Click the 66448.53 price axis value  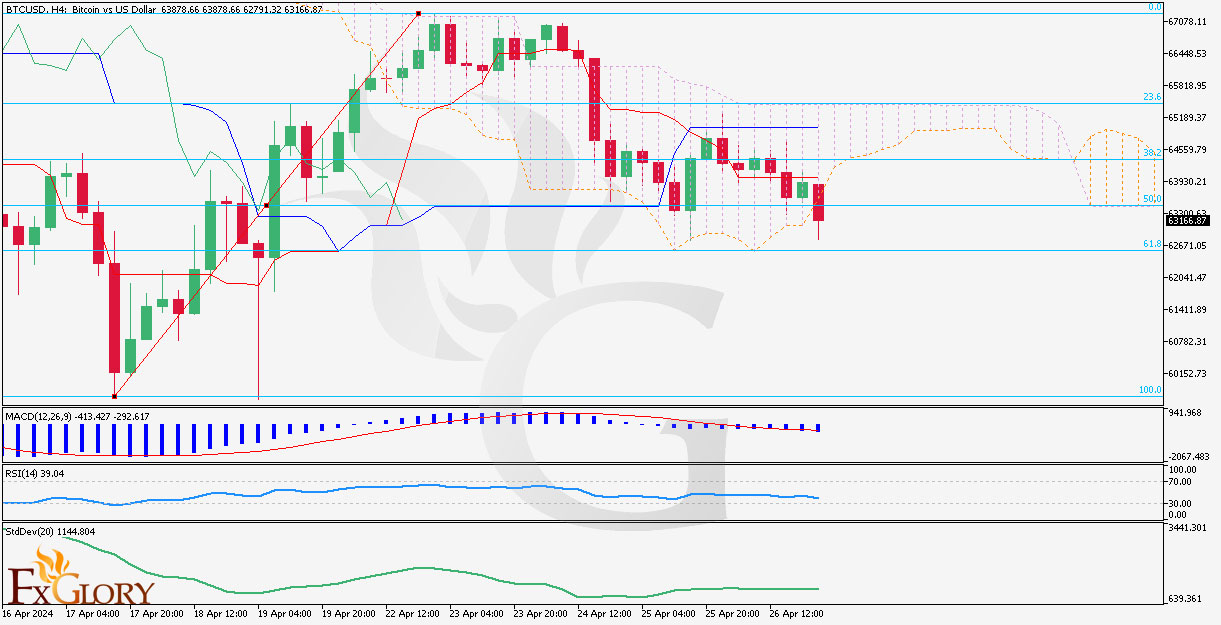[1187, 53]
